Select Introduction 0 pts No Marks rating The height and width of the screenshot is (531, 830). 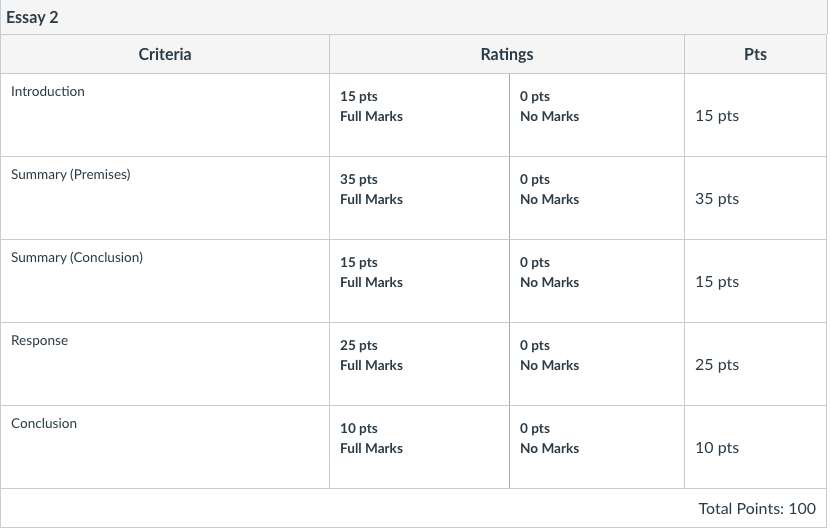point(597,115)
